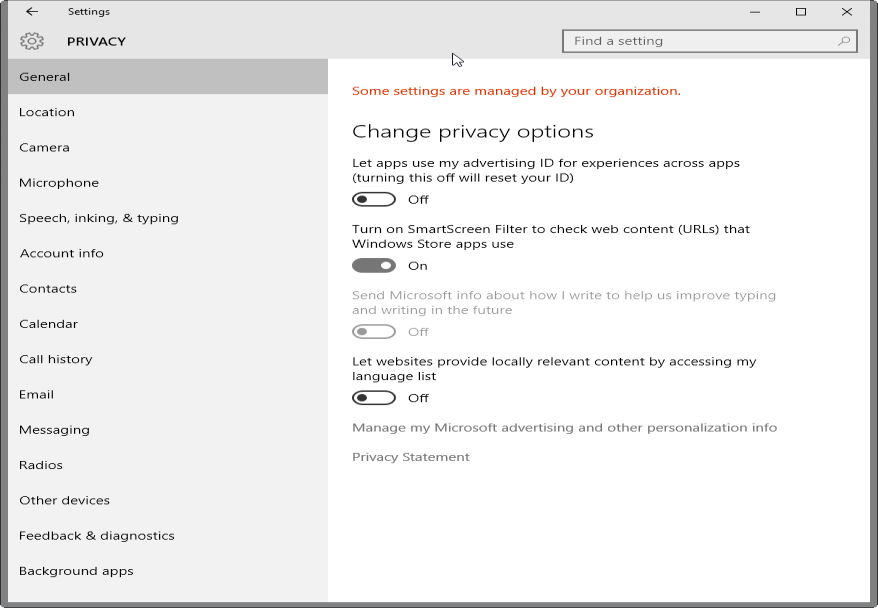Open the Camera privacy page
Viewport: 878px width, 608px height.
pyautogui.click(x=44, y=146)
